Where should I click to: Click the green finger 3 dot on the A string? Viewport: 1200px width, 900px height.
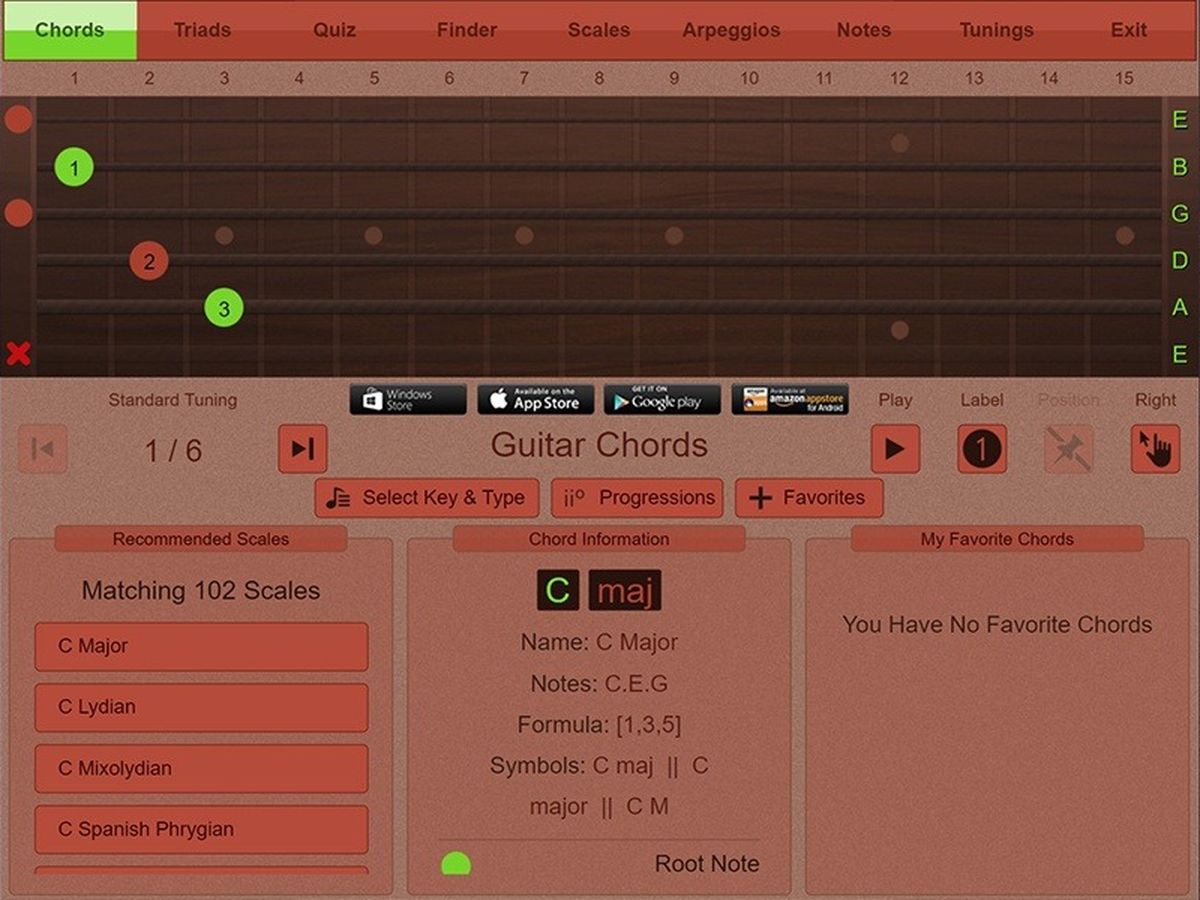[224, 309]
